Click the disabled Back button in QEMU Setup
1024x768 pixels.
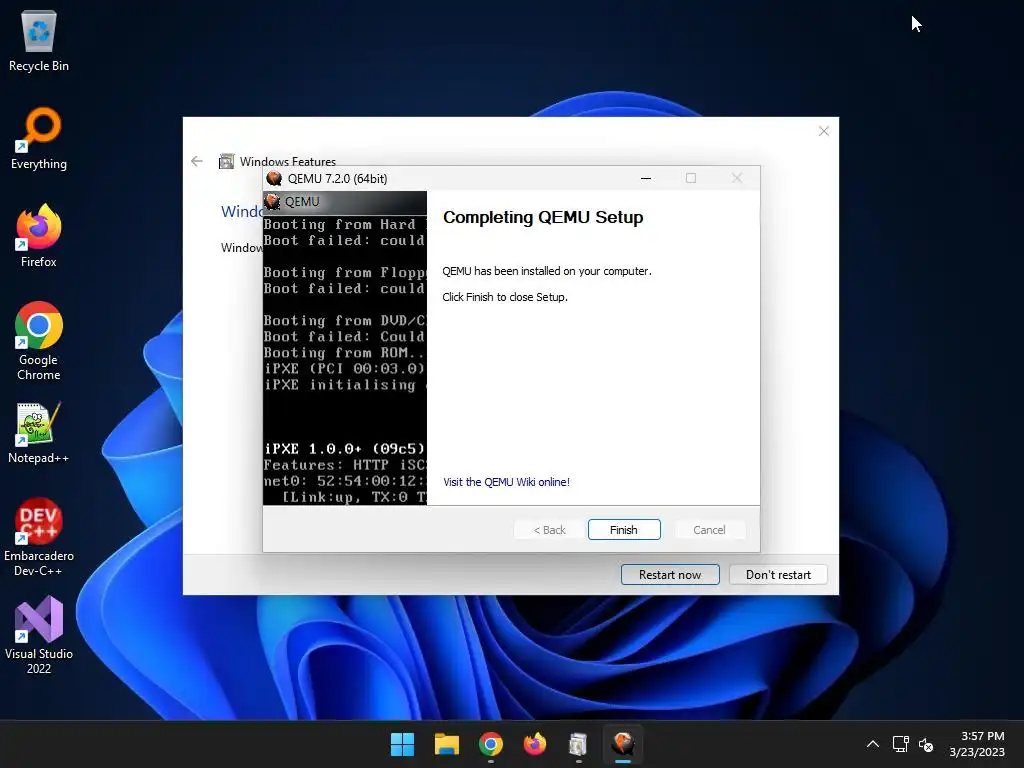click(x=549, y=530)
